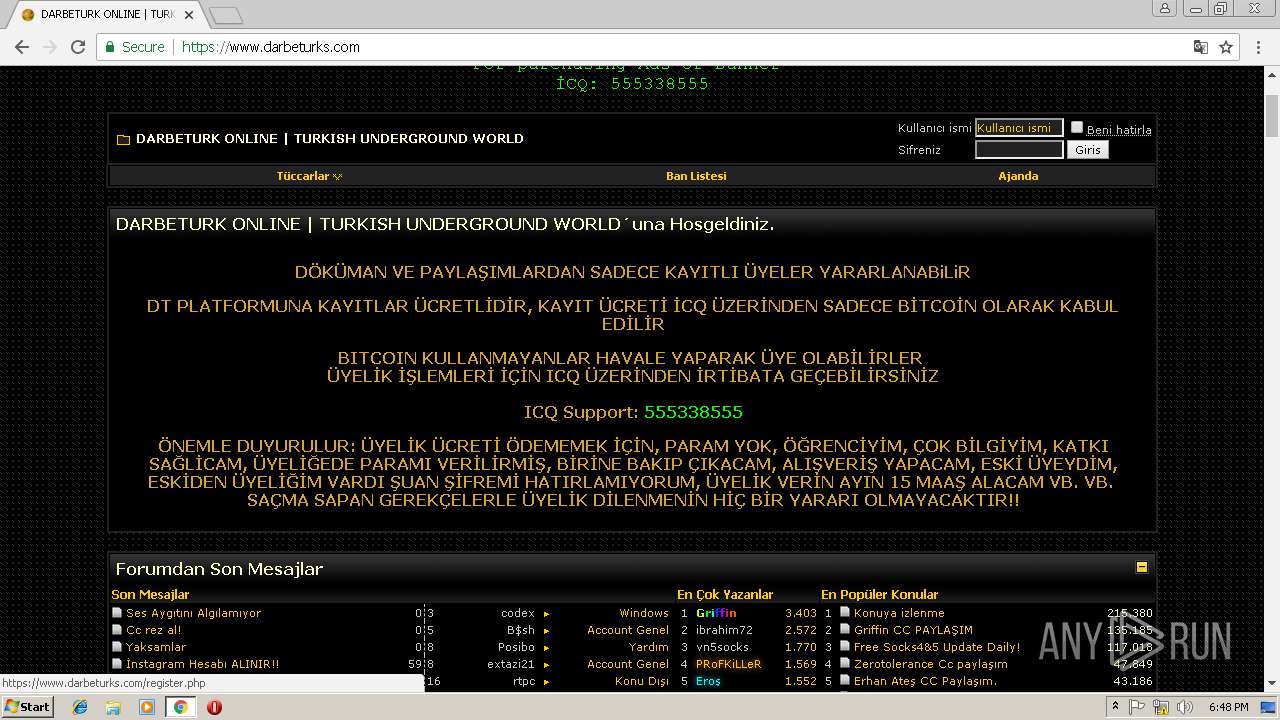1280x720 pixels.
Task: View PRoFKiLLeR's user profile
Action: click(x=728, y=664)
